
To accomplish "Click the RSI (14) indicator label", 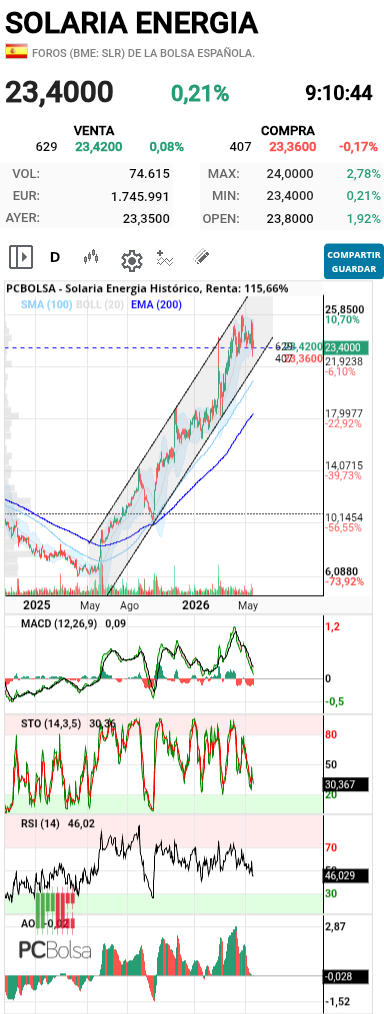I will [x=39, y=824].
